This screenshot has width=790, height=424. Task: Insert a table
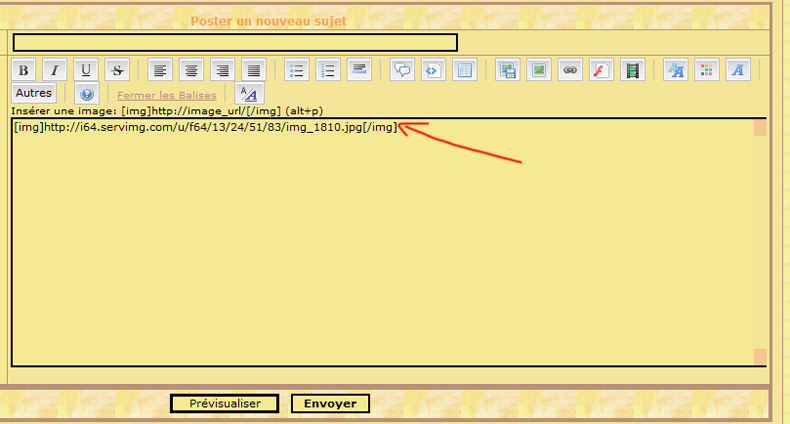[465, 70]
